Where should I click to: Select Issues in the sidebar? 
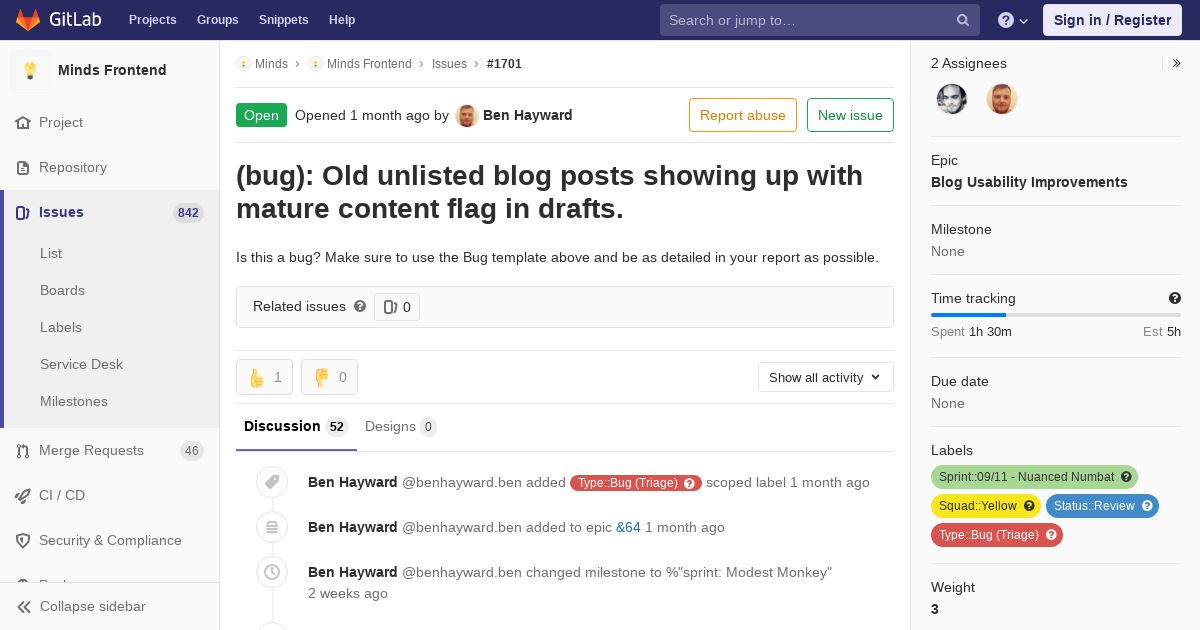coord(110,212)
